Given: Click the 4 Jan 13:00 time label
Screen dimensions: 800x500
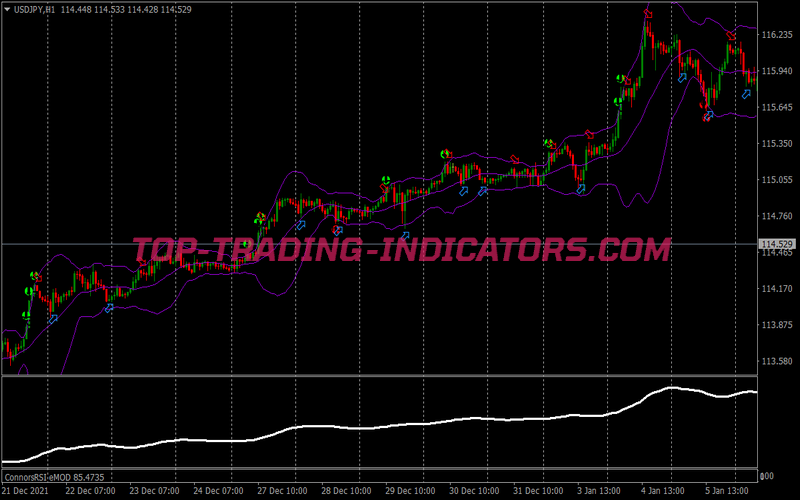Looking at the screenshot, I should [x=663, y=491].
